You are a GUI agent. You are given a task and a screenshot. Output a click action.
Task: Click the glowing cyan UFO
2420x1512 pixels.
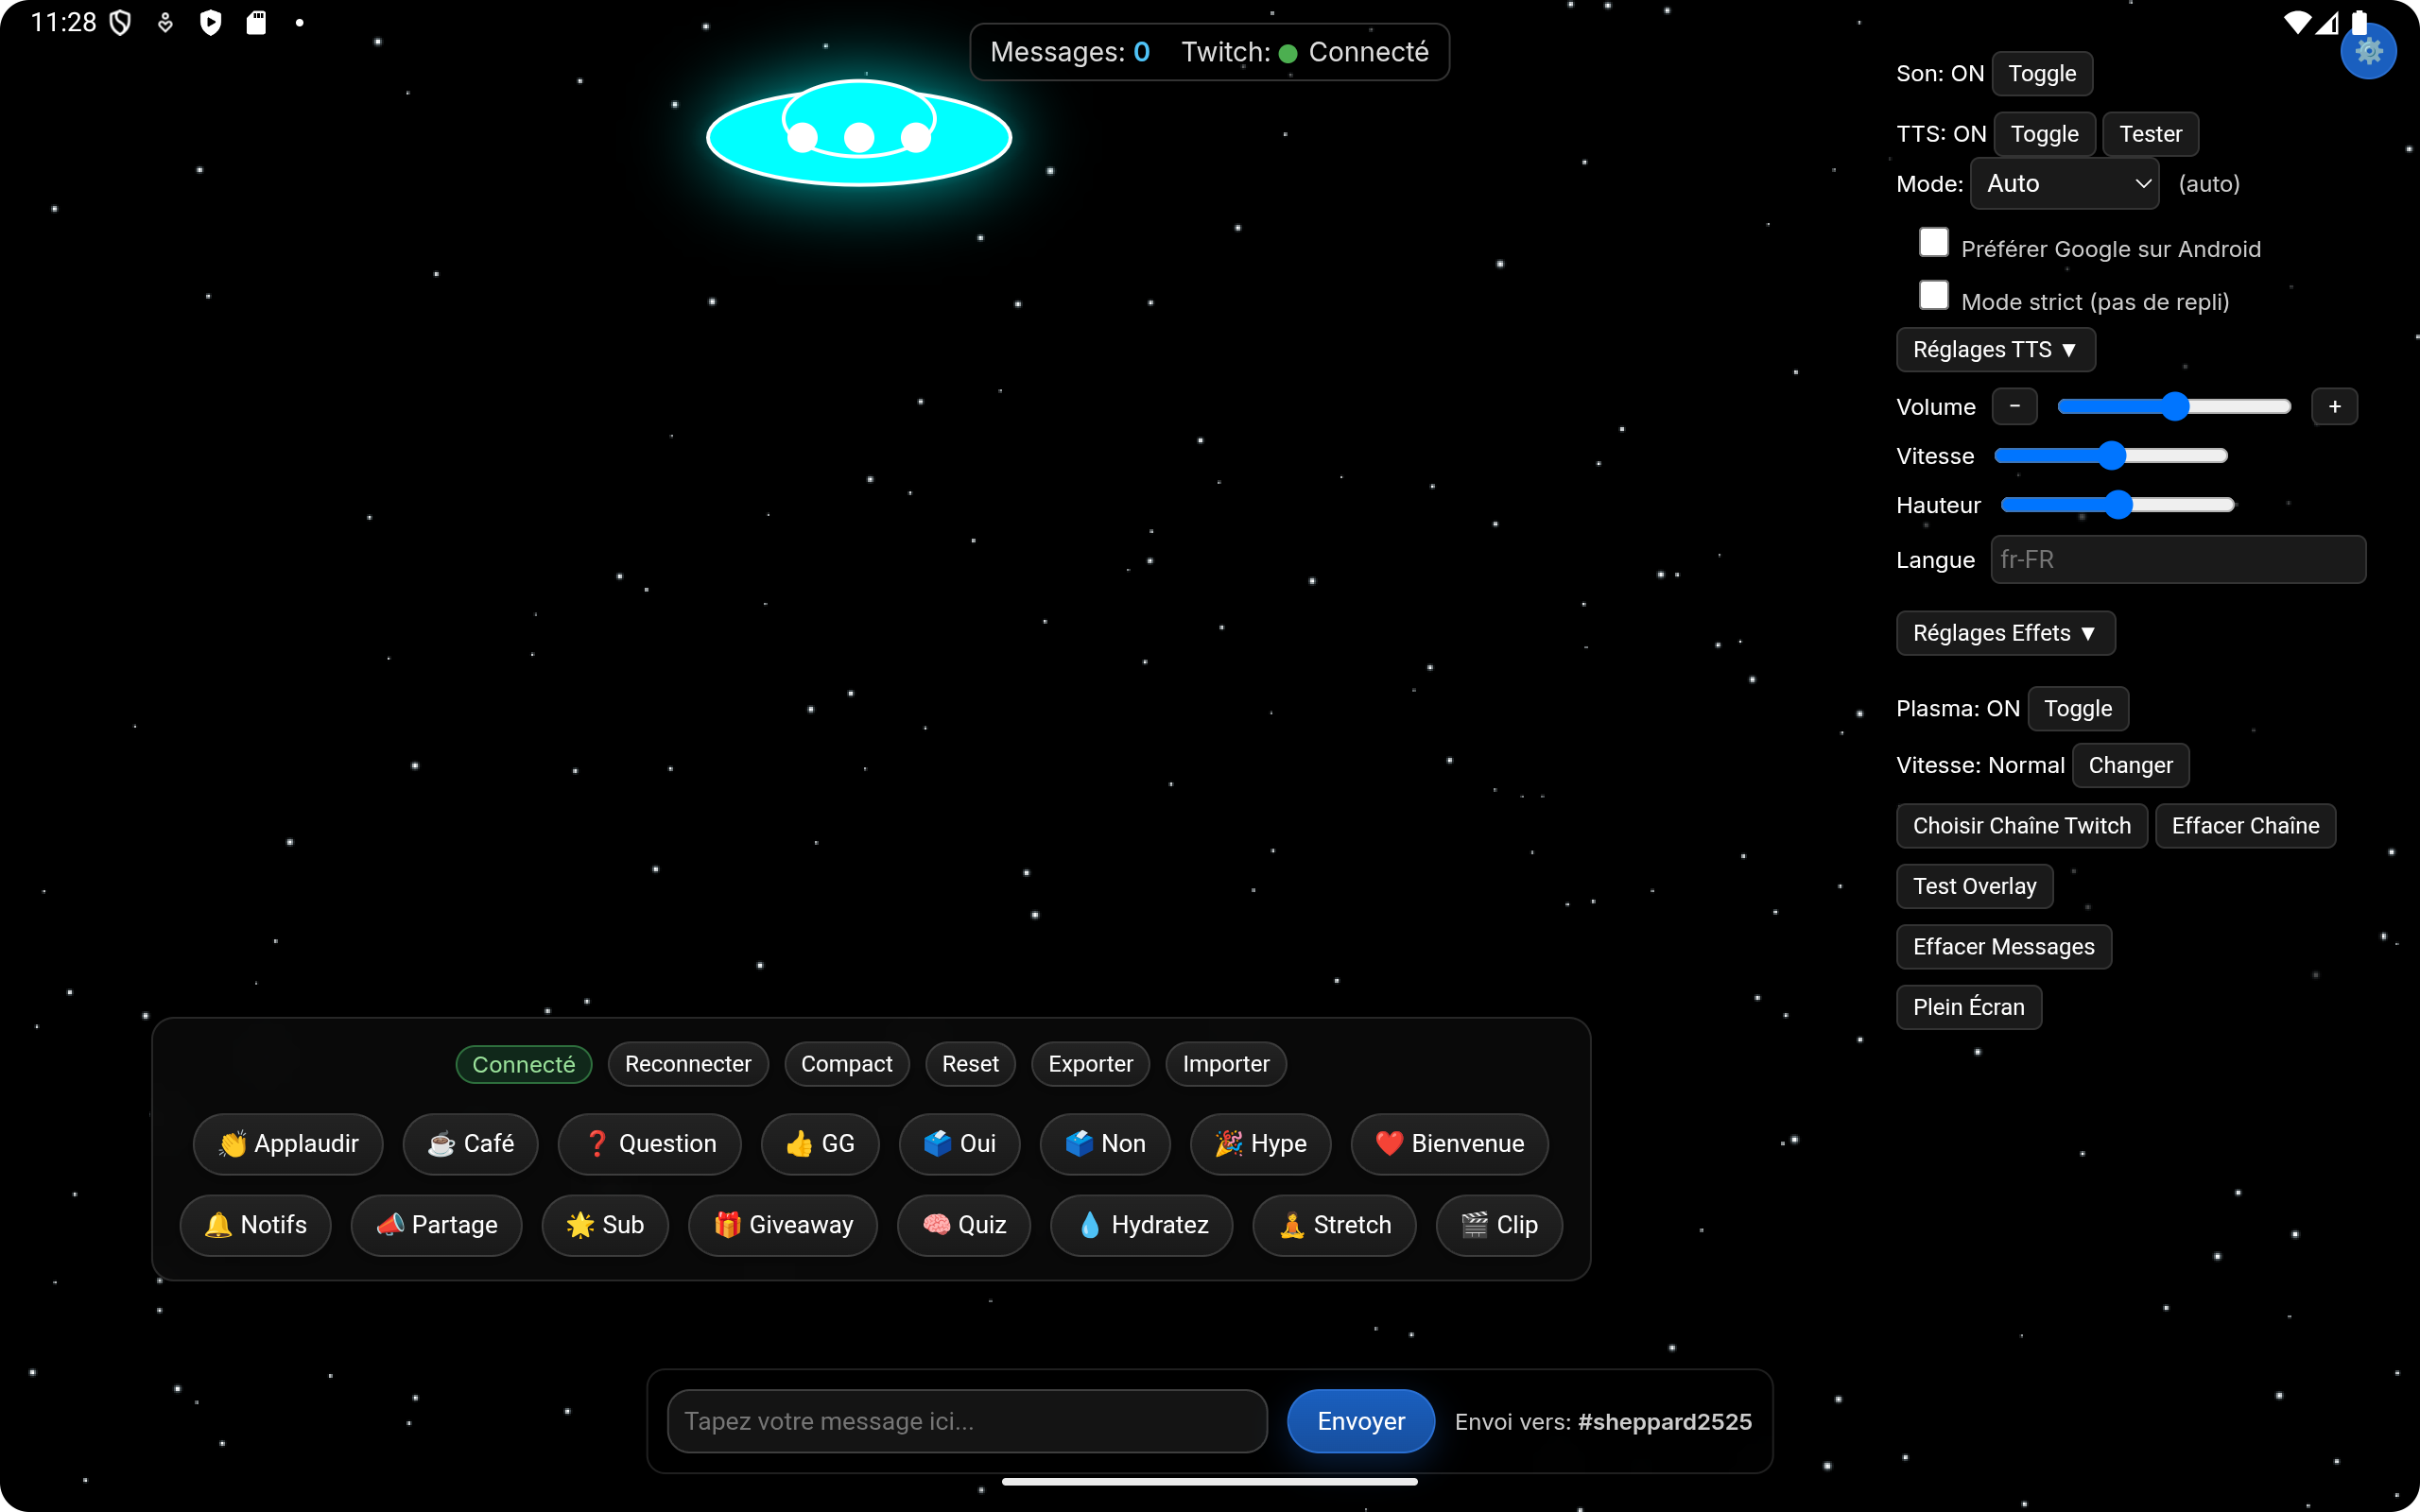pos(858,135)
